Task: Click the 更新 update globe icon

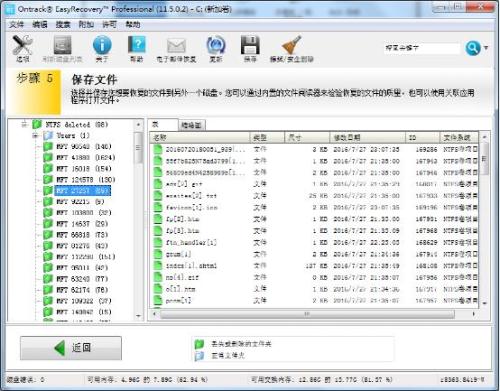Action: click(216, 45)
